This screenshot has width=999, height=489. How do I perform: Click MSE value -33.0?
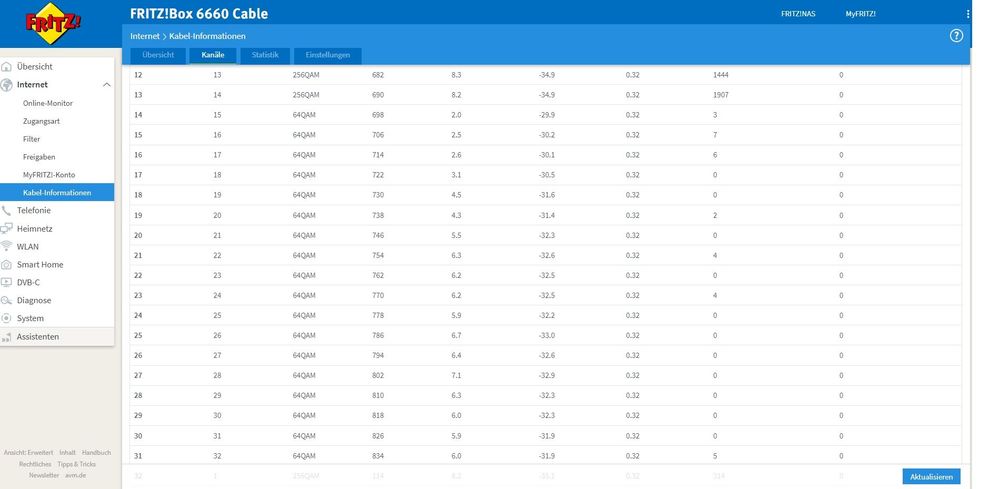(547, 336)
